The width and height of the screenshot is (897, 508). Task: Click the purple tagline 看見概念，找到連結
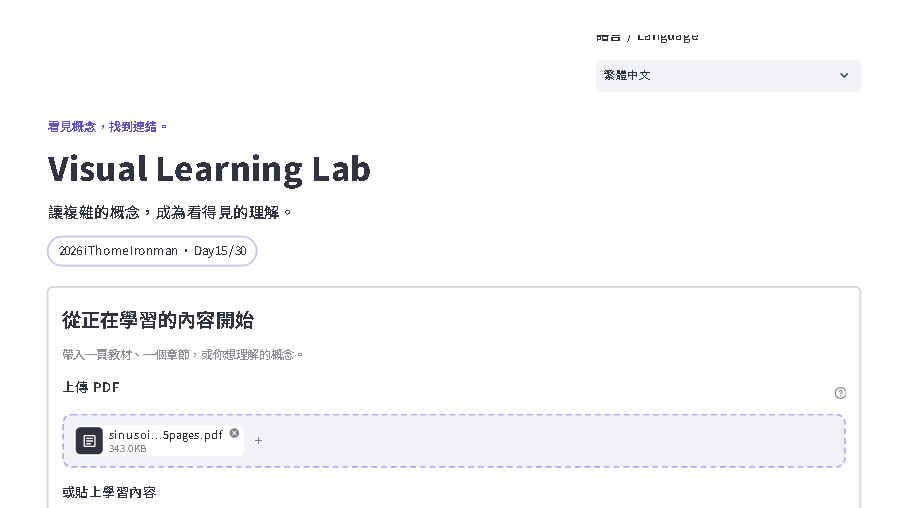coord(107,126)
